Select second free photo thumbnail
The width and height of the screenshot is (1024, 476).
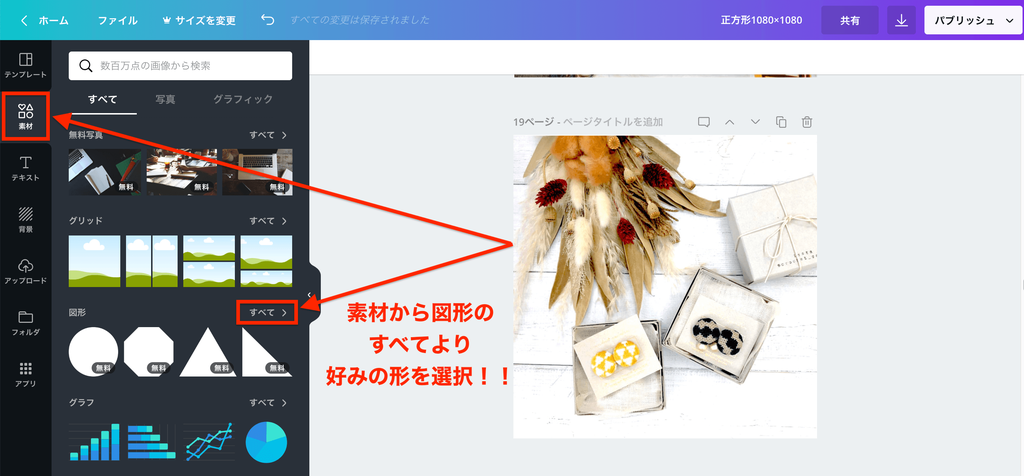coord(182,172)
